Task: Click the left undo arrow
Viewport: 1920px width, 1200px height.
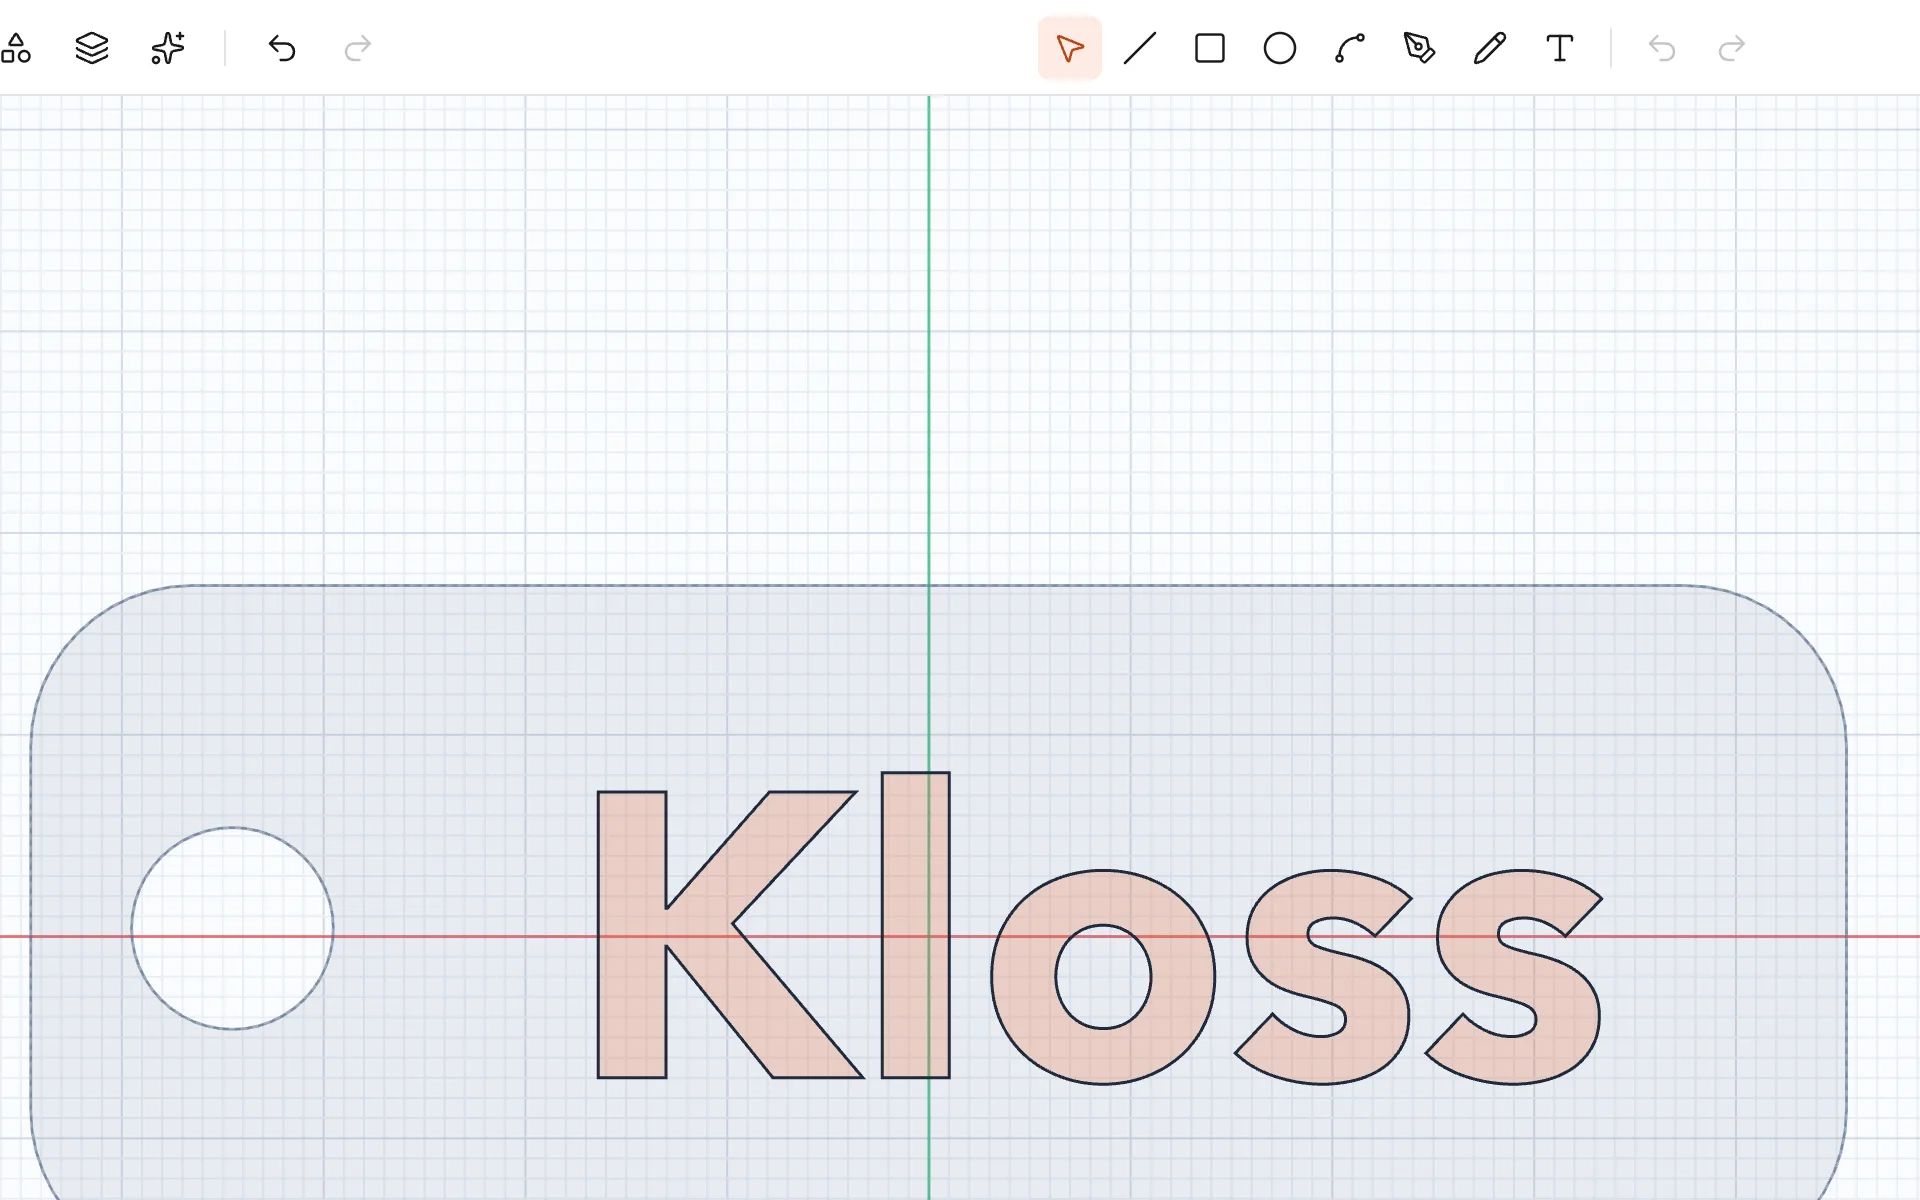Action: [x=282, y=48]
